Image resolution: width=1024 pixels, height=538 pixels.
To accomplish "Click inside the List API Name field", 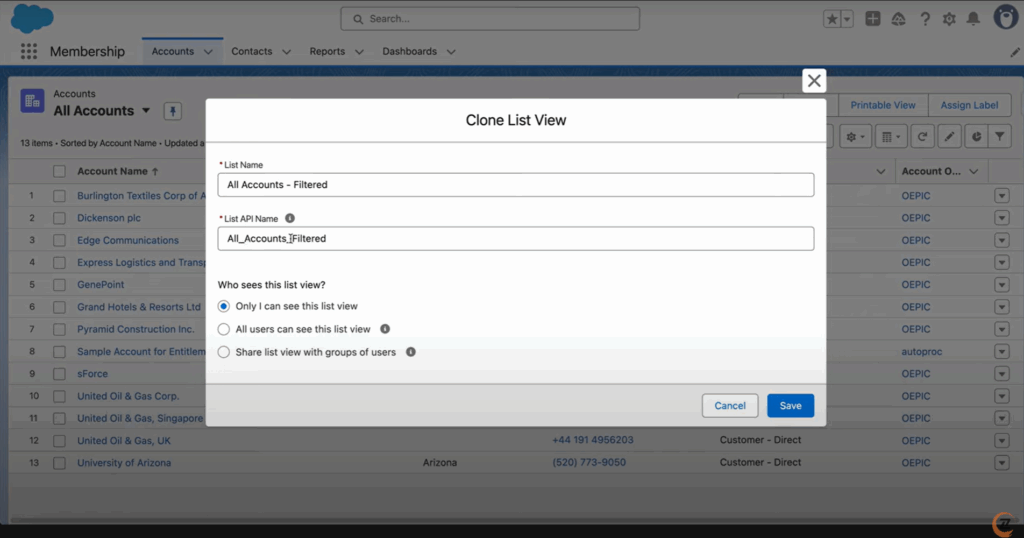I will pyautogui.click(x=515, y=238).
